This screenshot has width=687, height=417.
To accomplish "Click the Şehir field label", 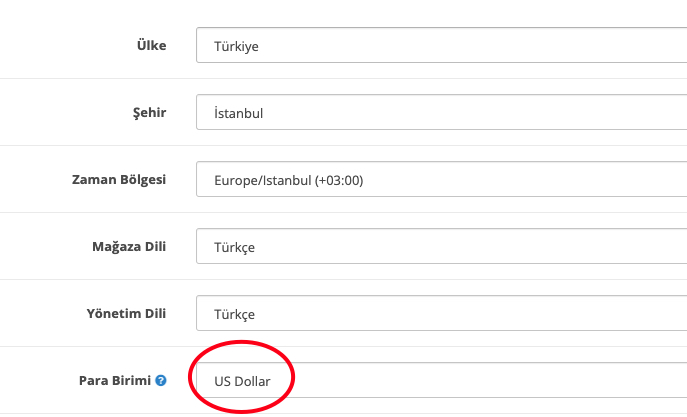I will coord(149,113).
